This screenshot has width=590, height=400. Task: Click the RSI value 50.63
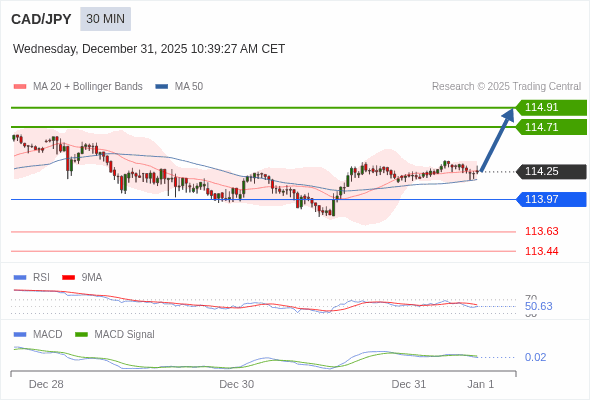538,306
